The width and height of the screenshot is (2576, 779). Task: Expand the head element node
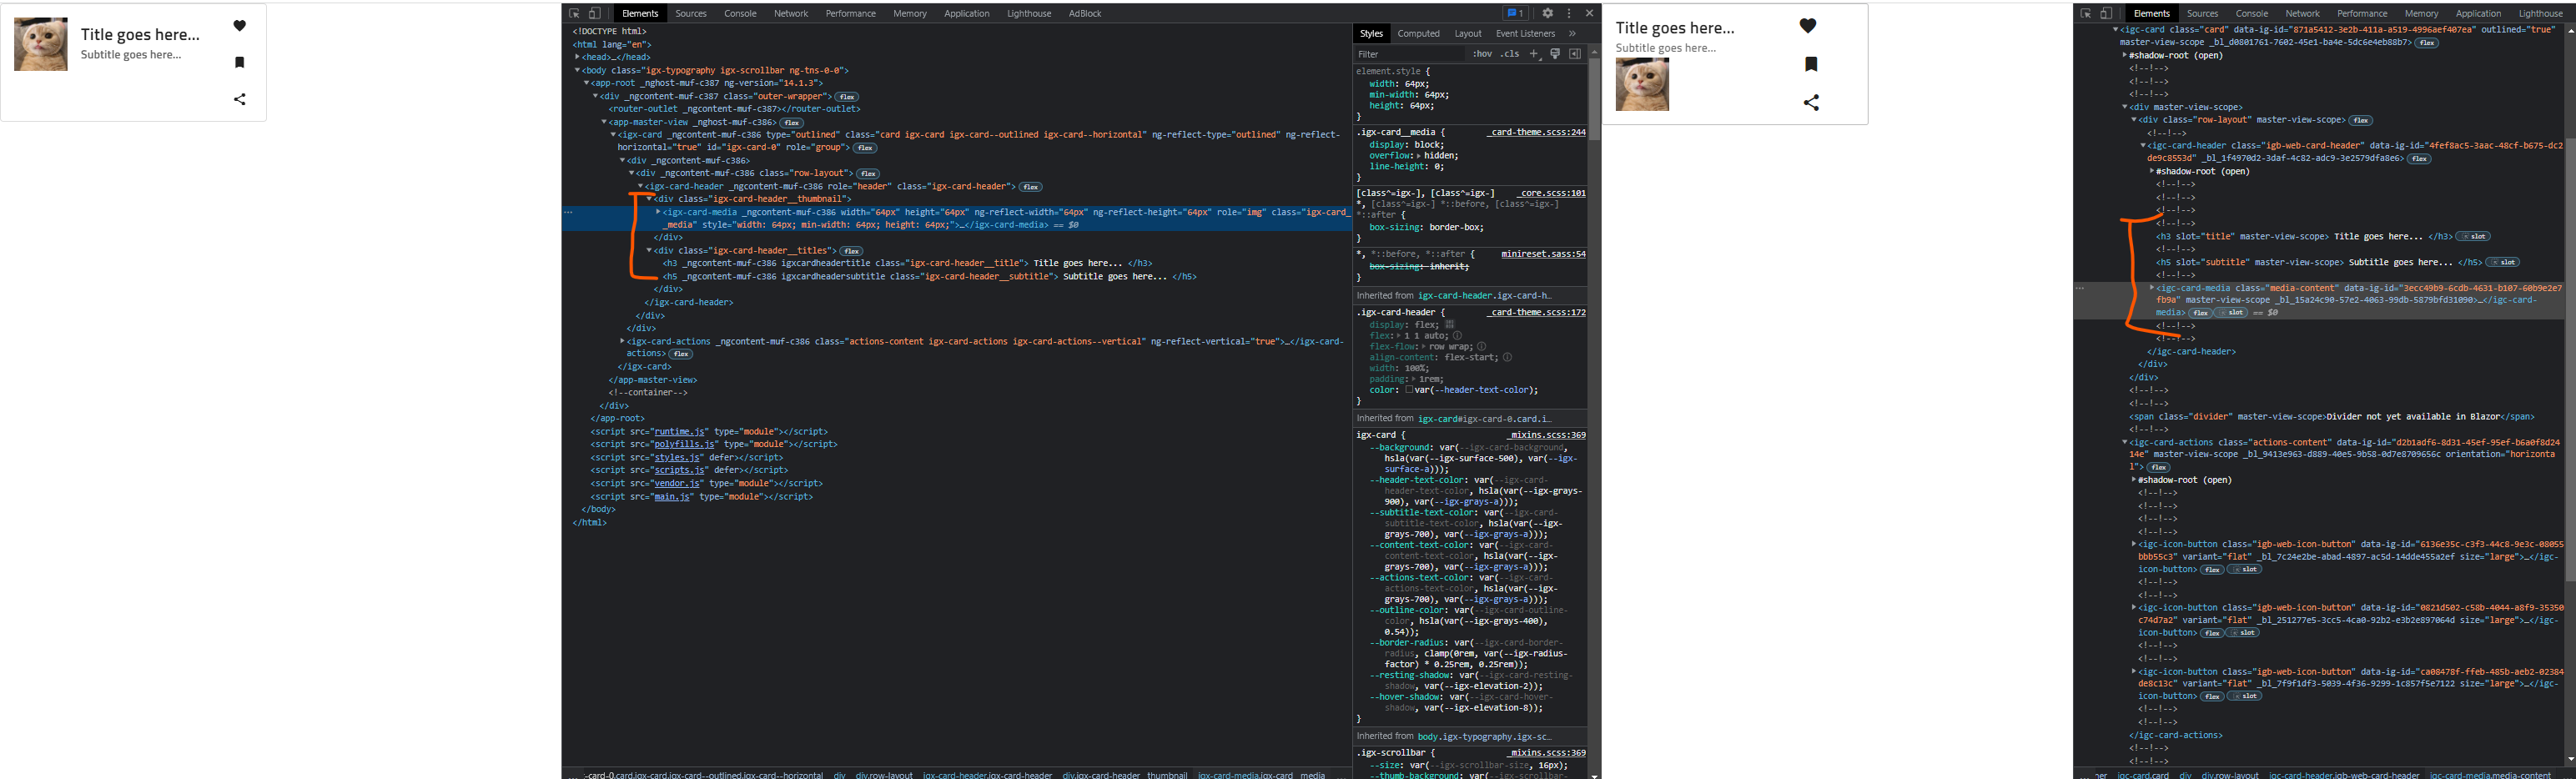(577, 57)
